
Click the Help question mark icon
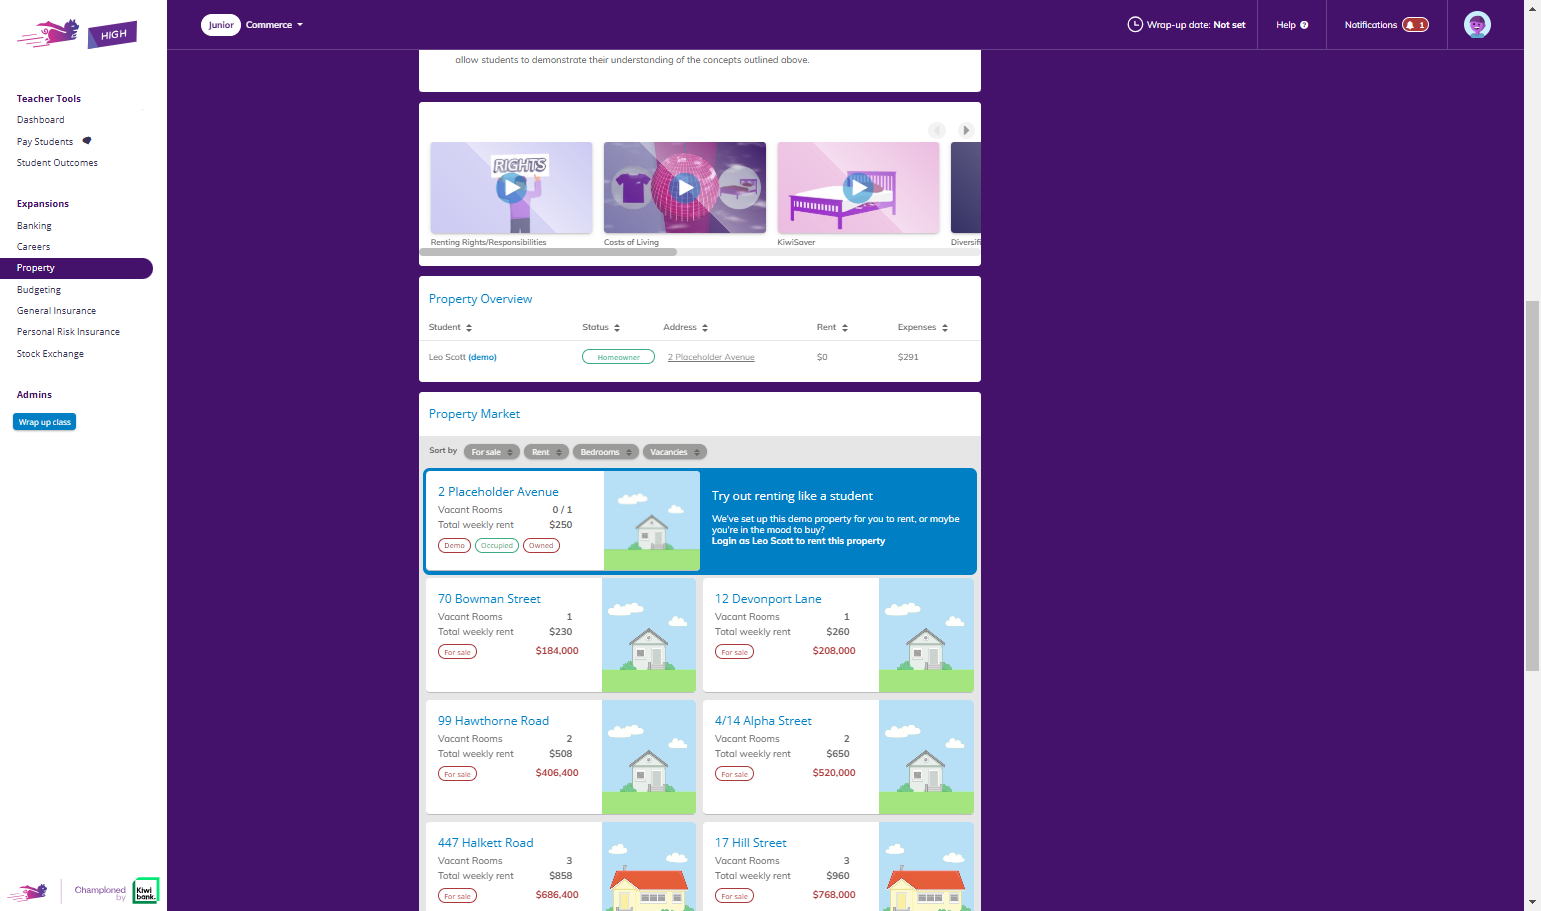coord(1304,25)
